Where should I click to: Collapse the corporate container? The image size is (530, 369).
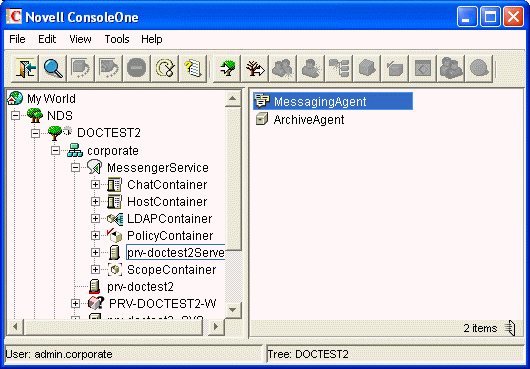point(55,150)
